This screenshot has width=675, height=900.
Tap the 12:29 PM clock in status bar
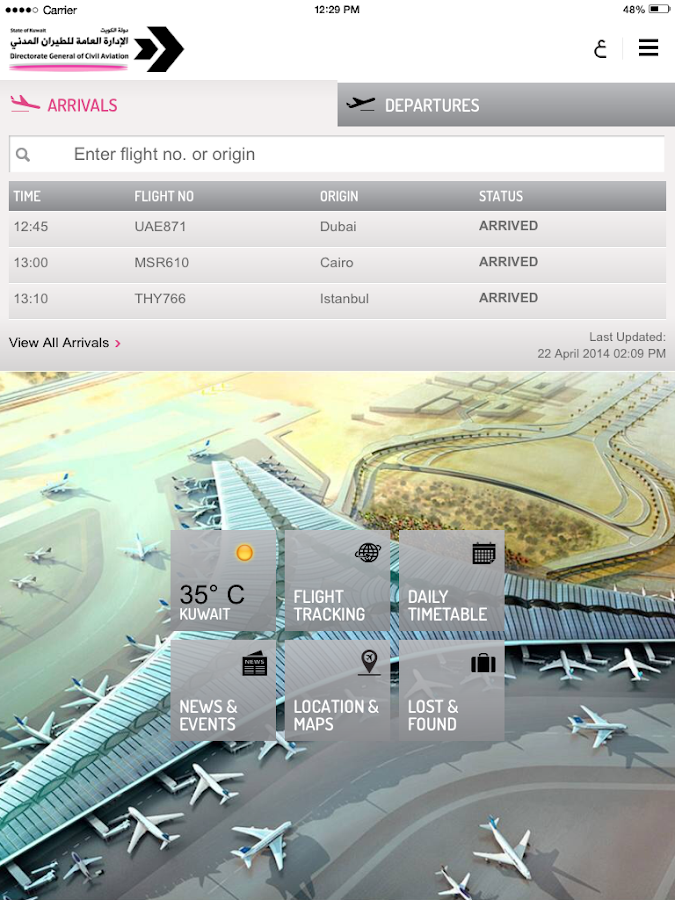337,10
